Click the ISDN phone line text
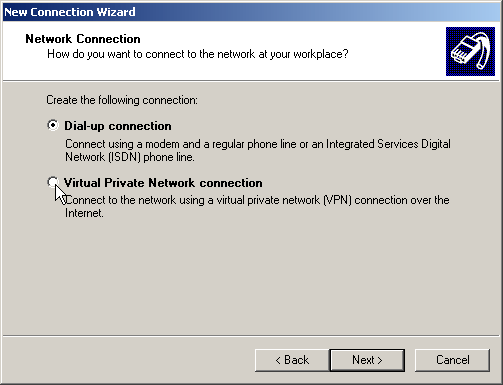Viewport: 503px width, 385px height. [x=130, y=157]
